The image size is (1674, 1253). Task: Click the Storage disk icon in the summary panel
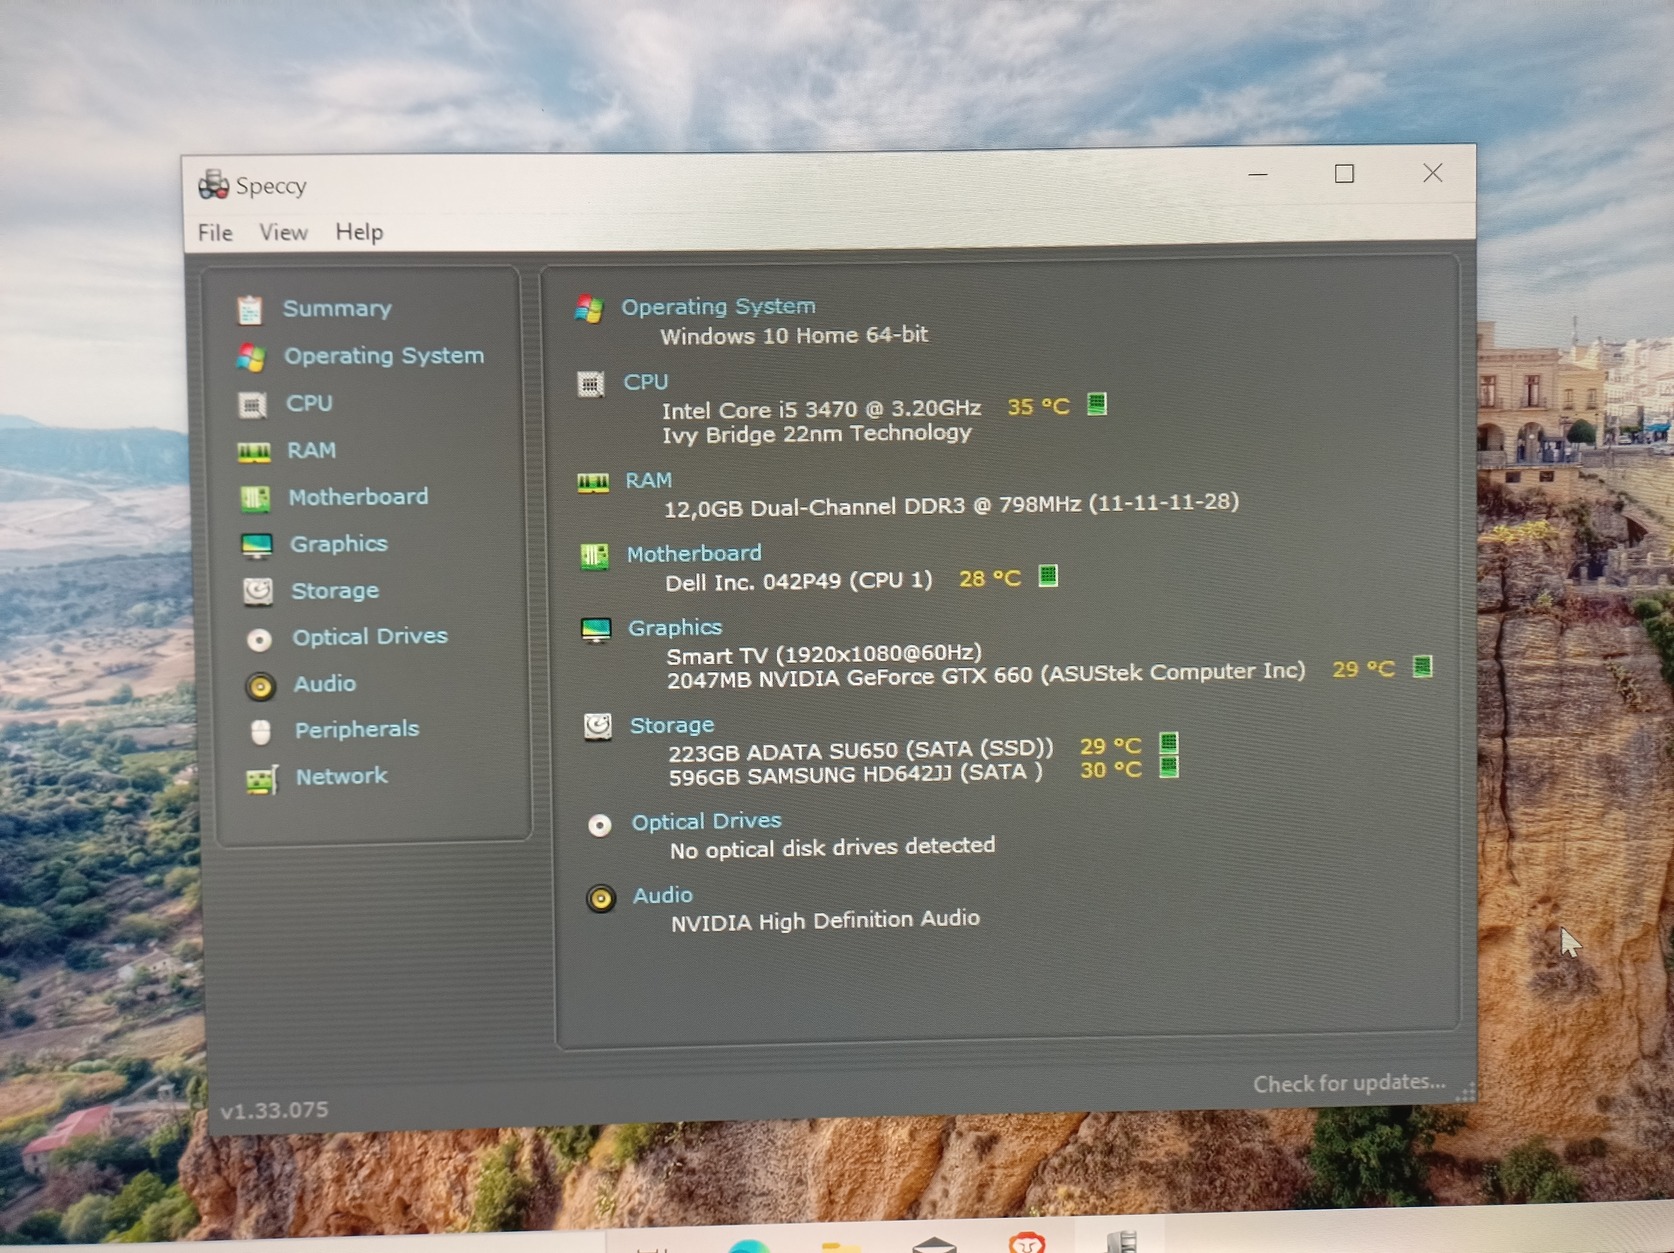(598, 726)
